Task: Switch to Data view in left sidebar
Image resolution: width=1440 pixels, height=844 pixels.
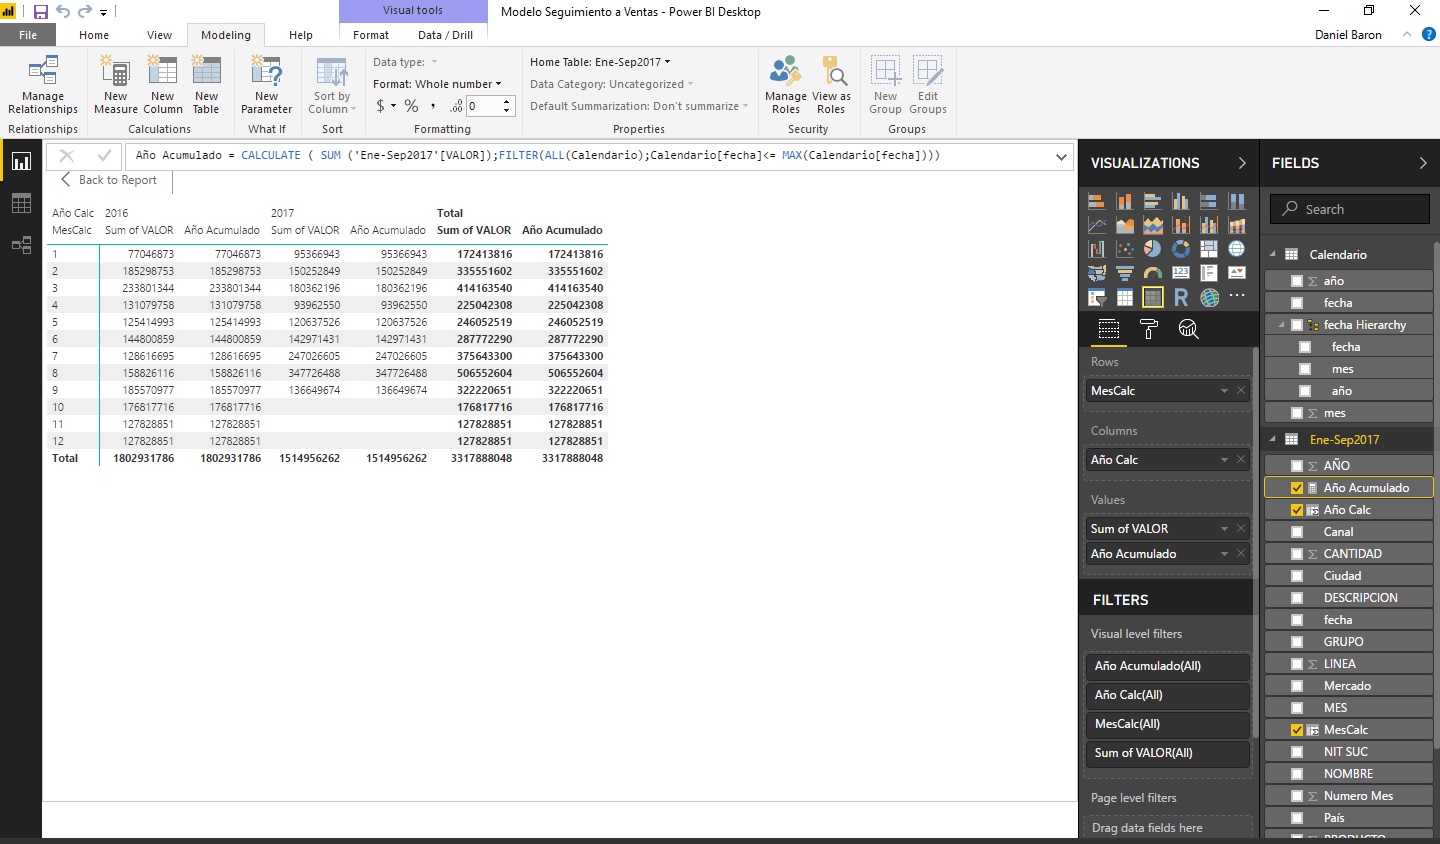Action: click(x=21, y=204)
